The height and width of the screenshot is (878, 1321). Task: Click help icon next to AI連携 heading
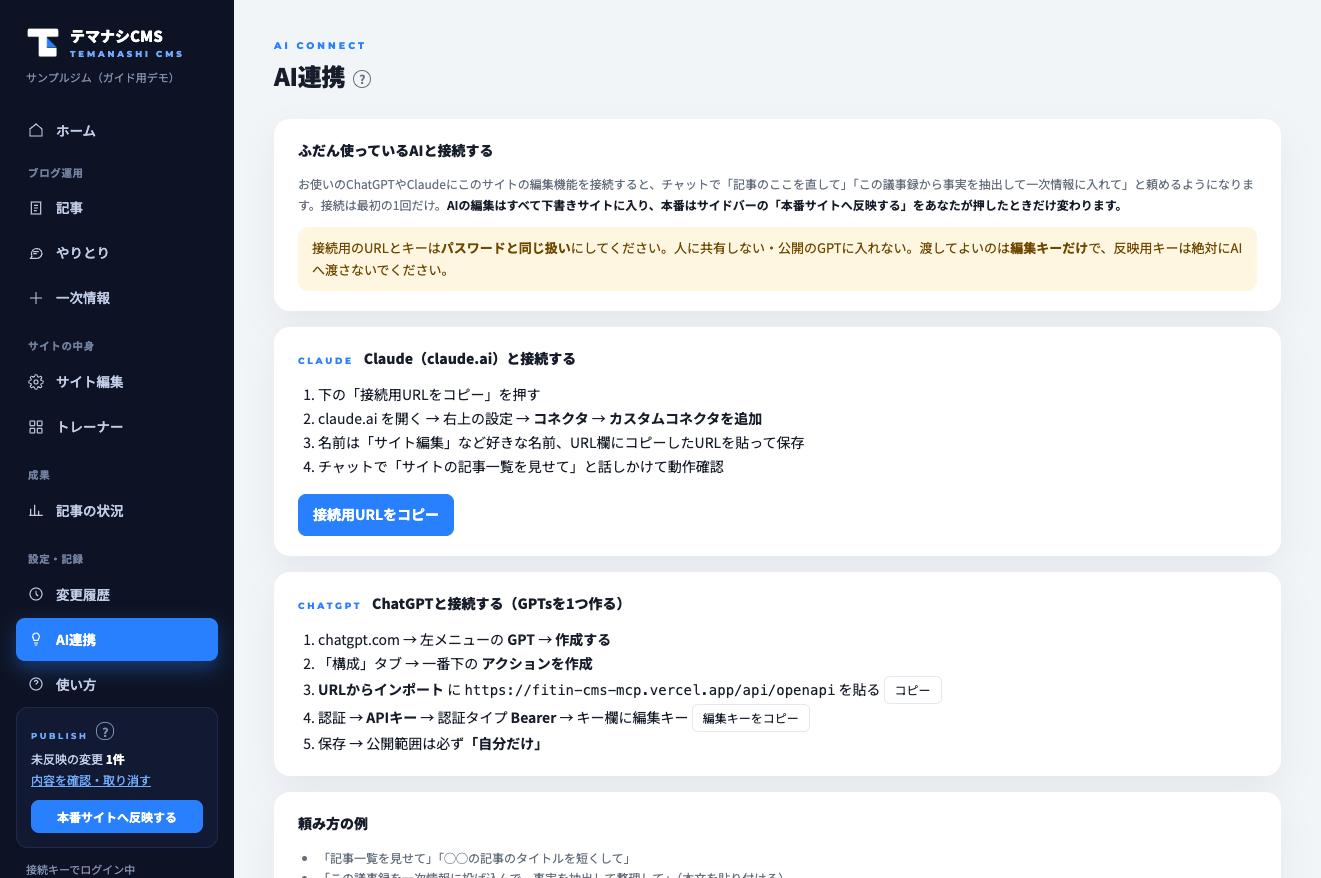[362, 79]
